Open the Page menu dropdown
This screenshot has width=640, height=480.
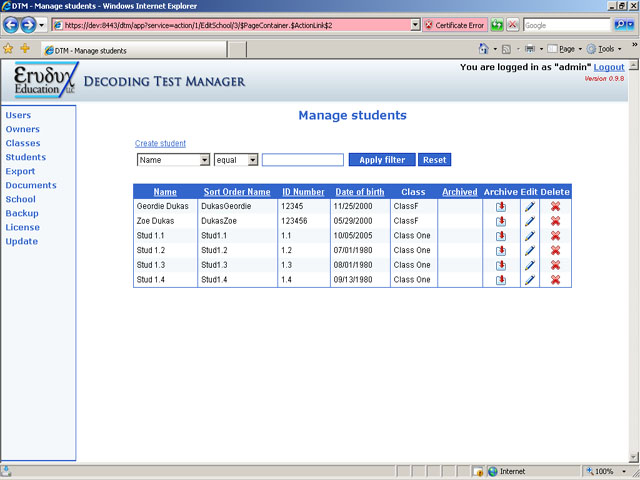tap(565, 49)
